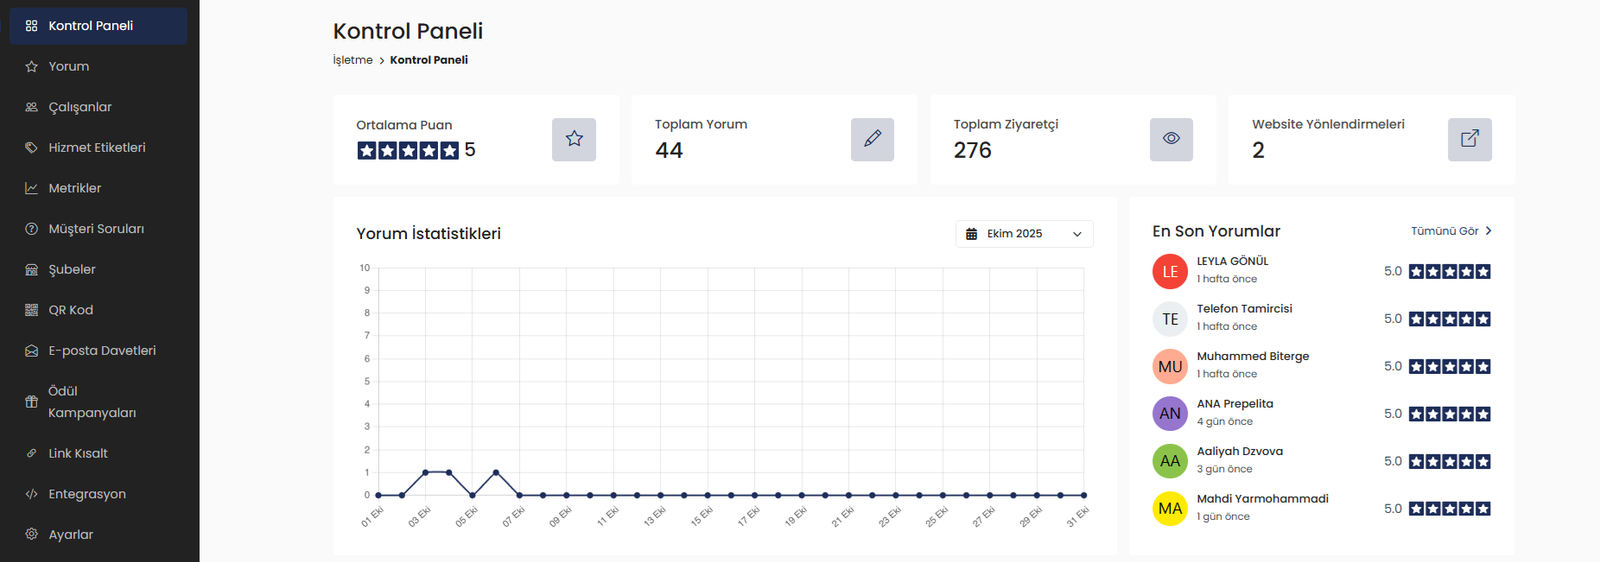Click the star icon in Ortalama Puan card
1600x562 pixels.
point(573,139)
